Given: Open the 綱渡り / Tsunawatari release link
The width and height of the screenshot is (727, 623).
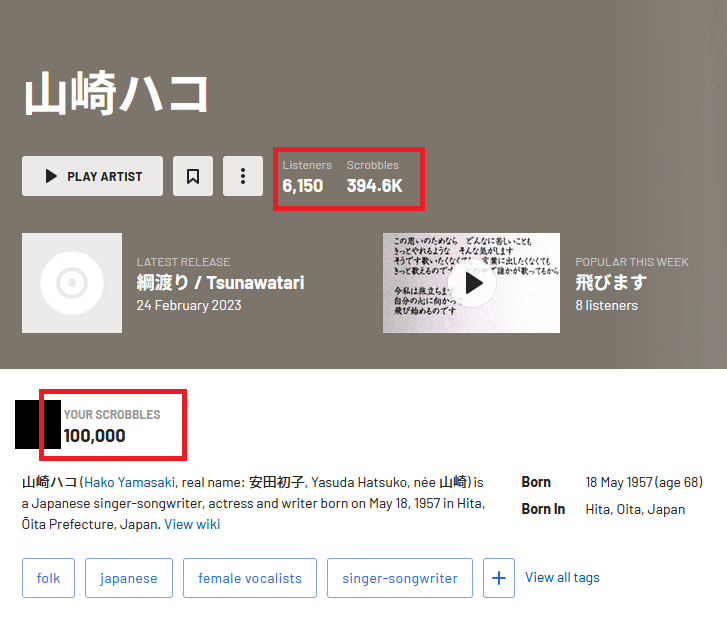Looking at the screenshot, I should click(220, 282).
